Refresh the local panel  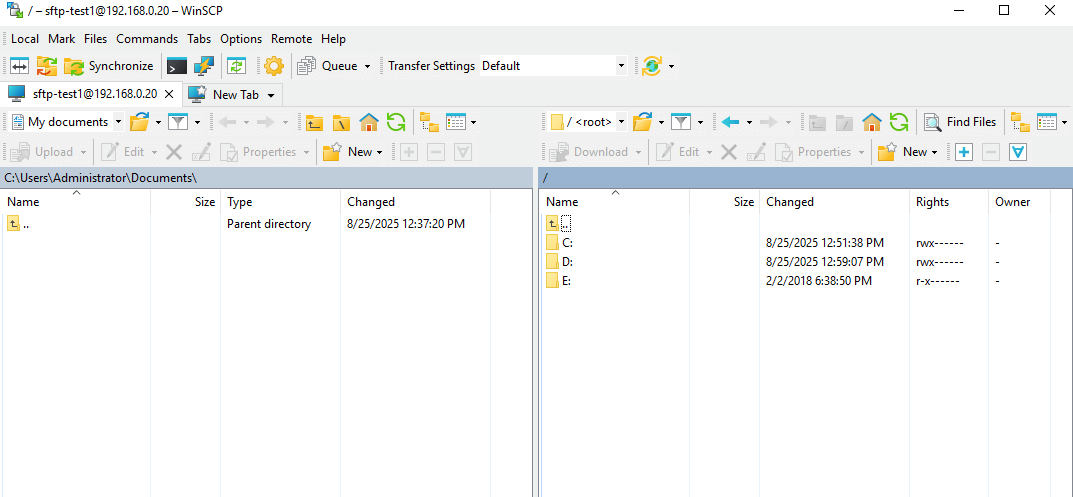pos(396,123)
